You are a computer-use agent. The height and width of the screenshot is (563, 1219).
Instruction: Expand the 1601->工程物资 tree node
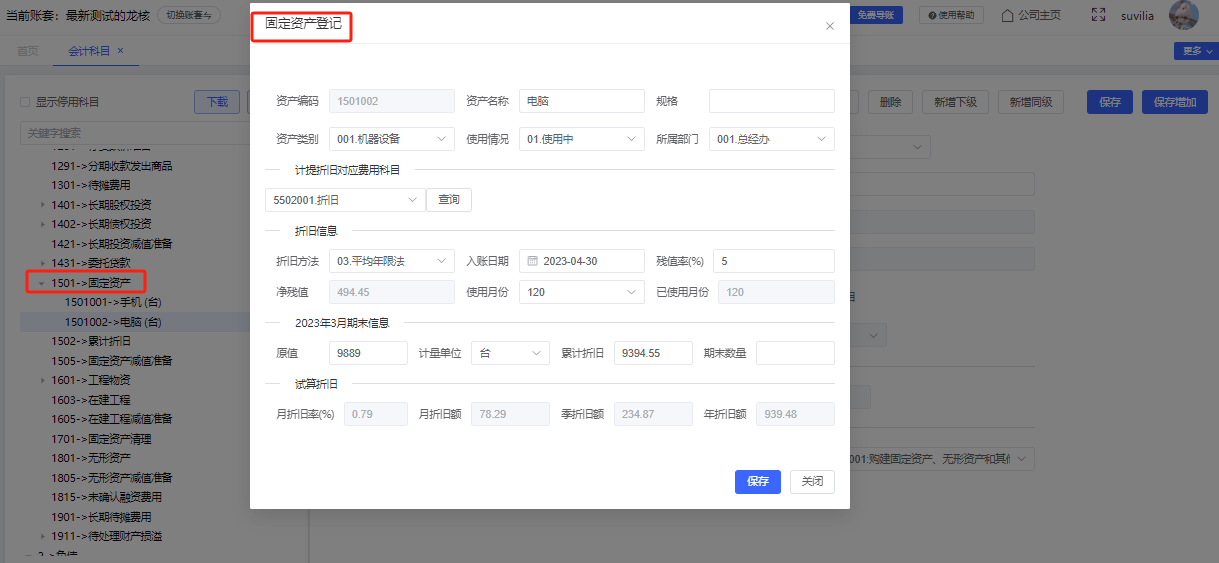click(42, 380)
